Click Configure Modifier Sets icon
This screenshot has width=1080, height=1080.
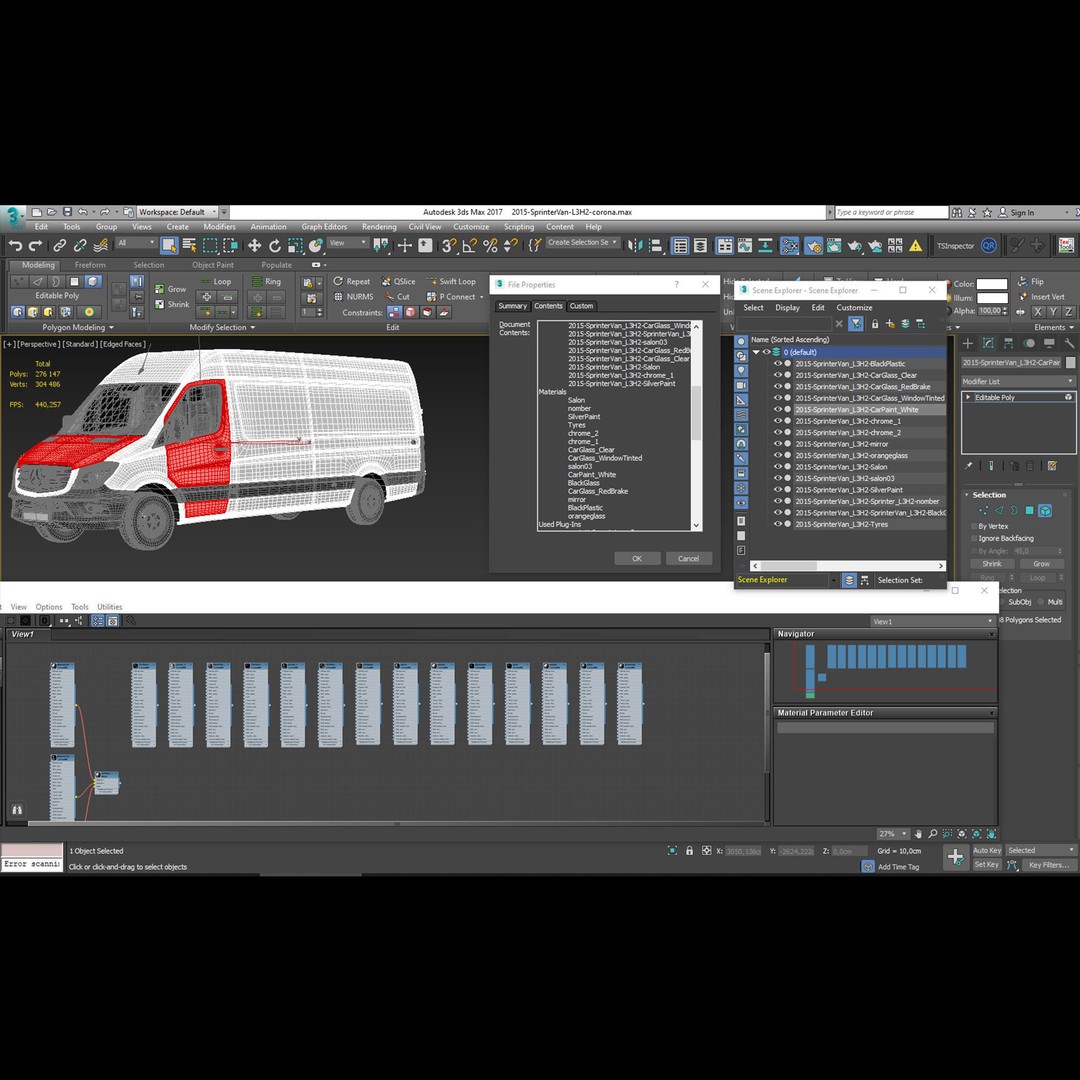[x=1052, y=466]
